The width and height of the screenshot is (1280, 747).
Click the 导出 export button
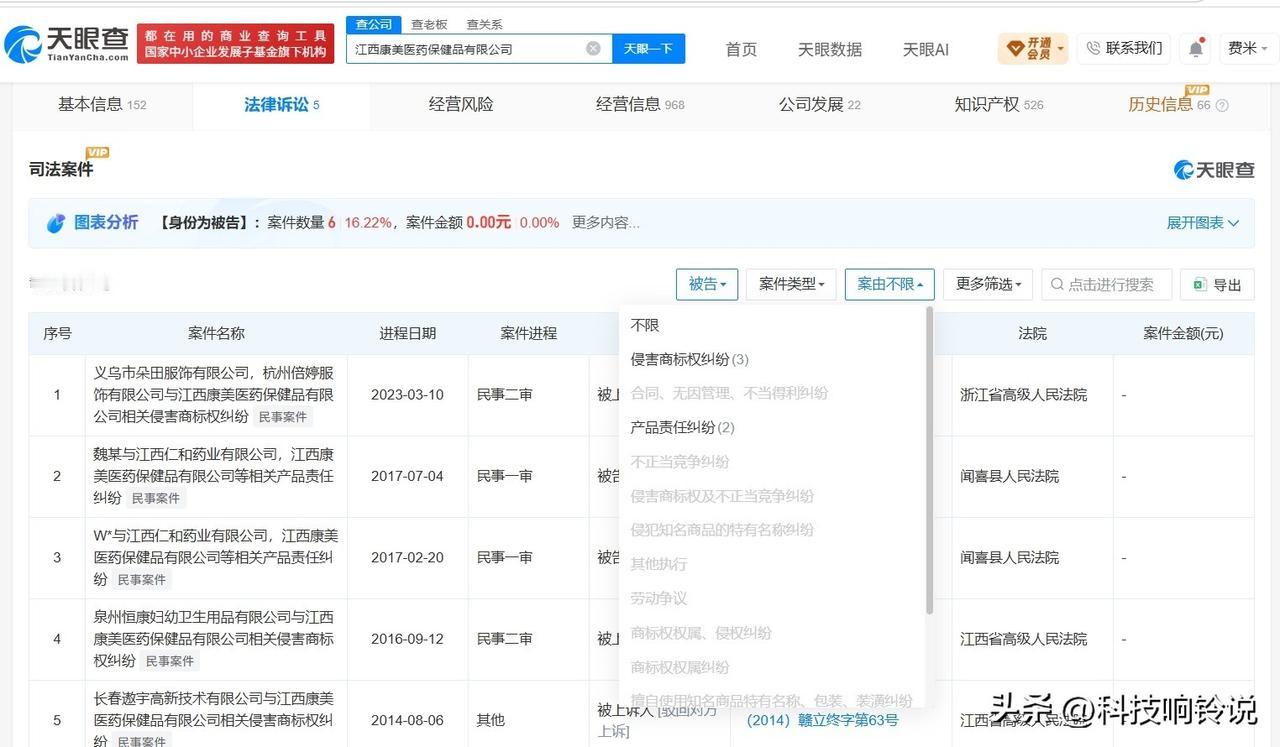(x=1216, y=285)
